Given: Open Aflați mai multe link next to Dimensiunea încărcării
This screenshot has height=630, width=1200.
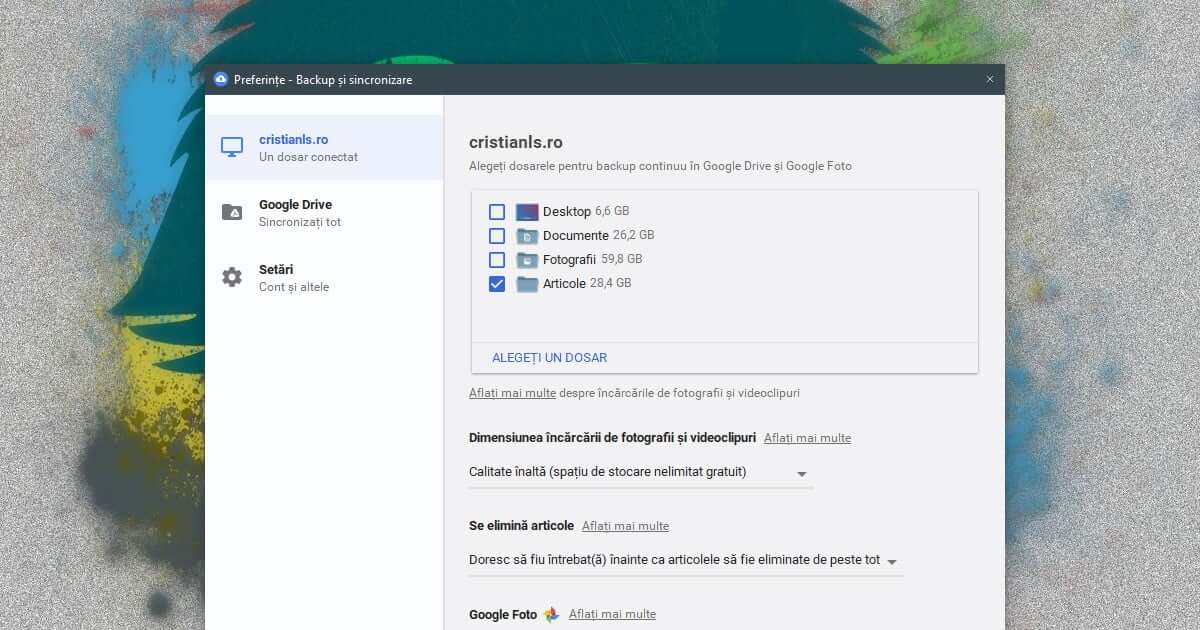Looking at the screenshot, I should (807, 438).
